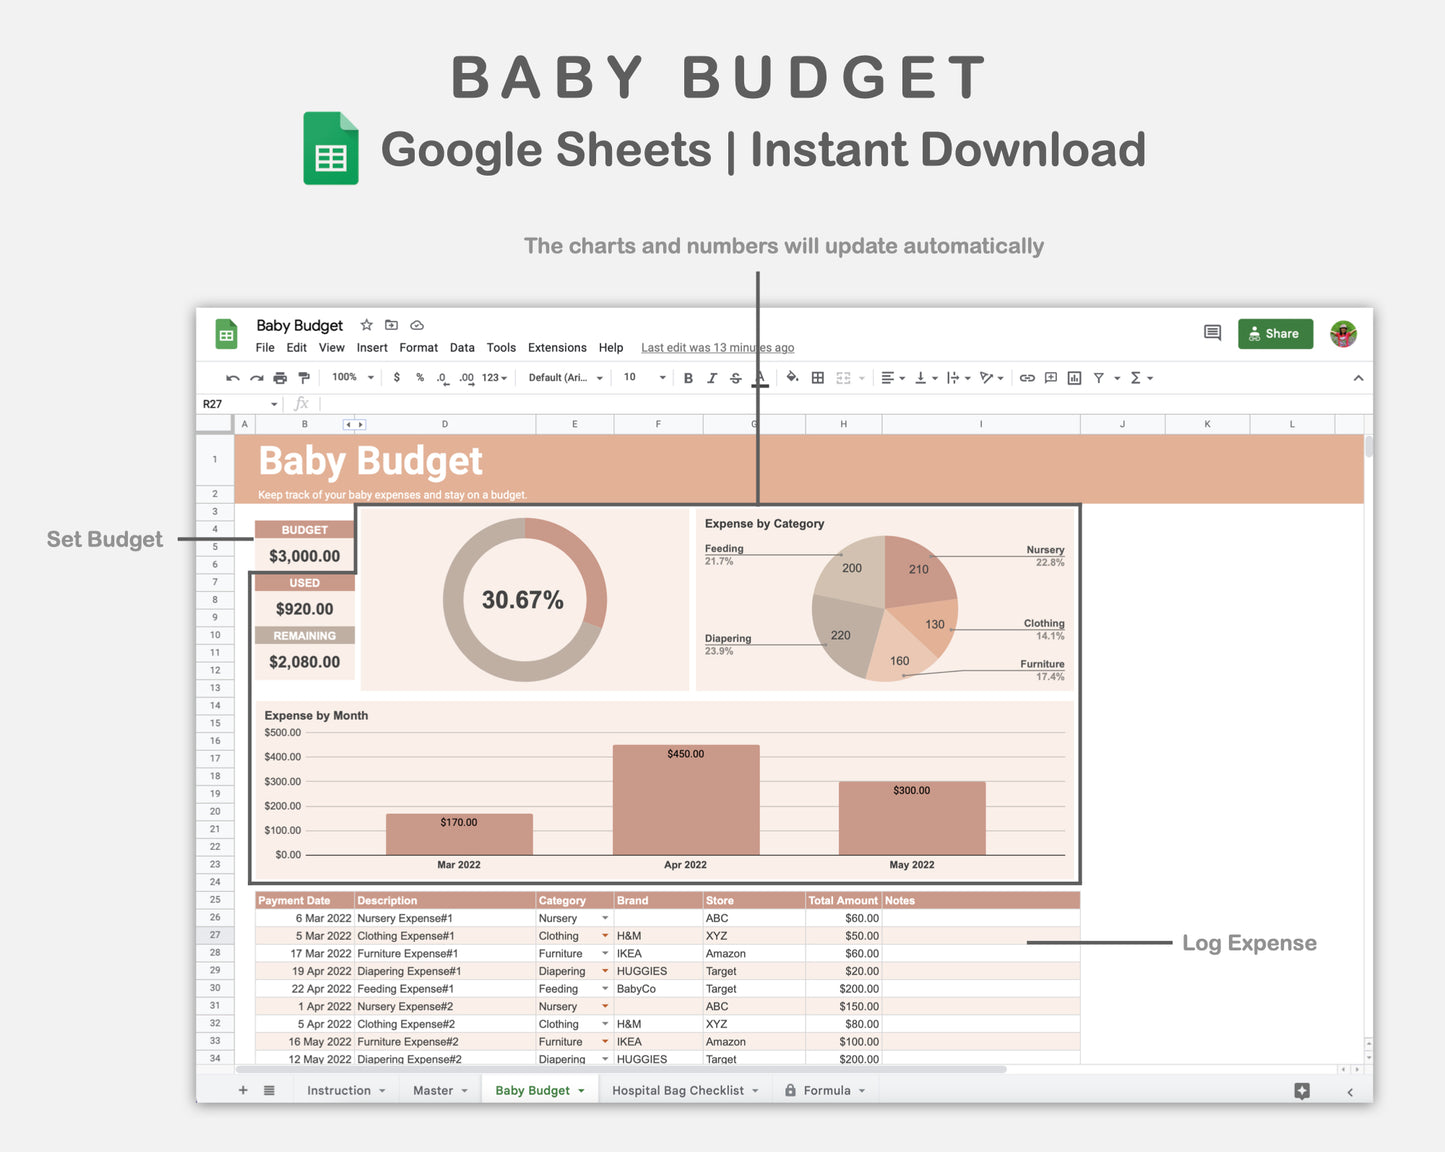The image size is (1445, 1152).
Task: Click the Create a filter icon
Action: point(1099,377)
